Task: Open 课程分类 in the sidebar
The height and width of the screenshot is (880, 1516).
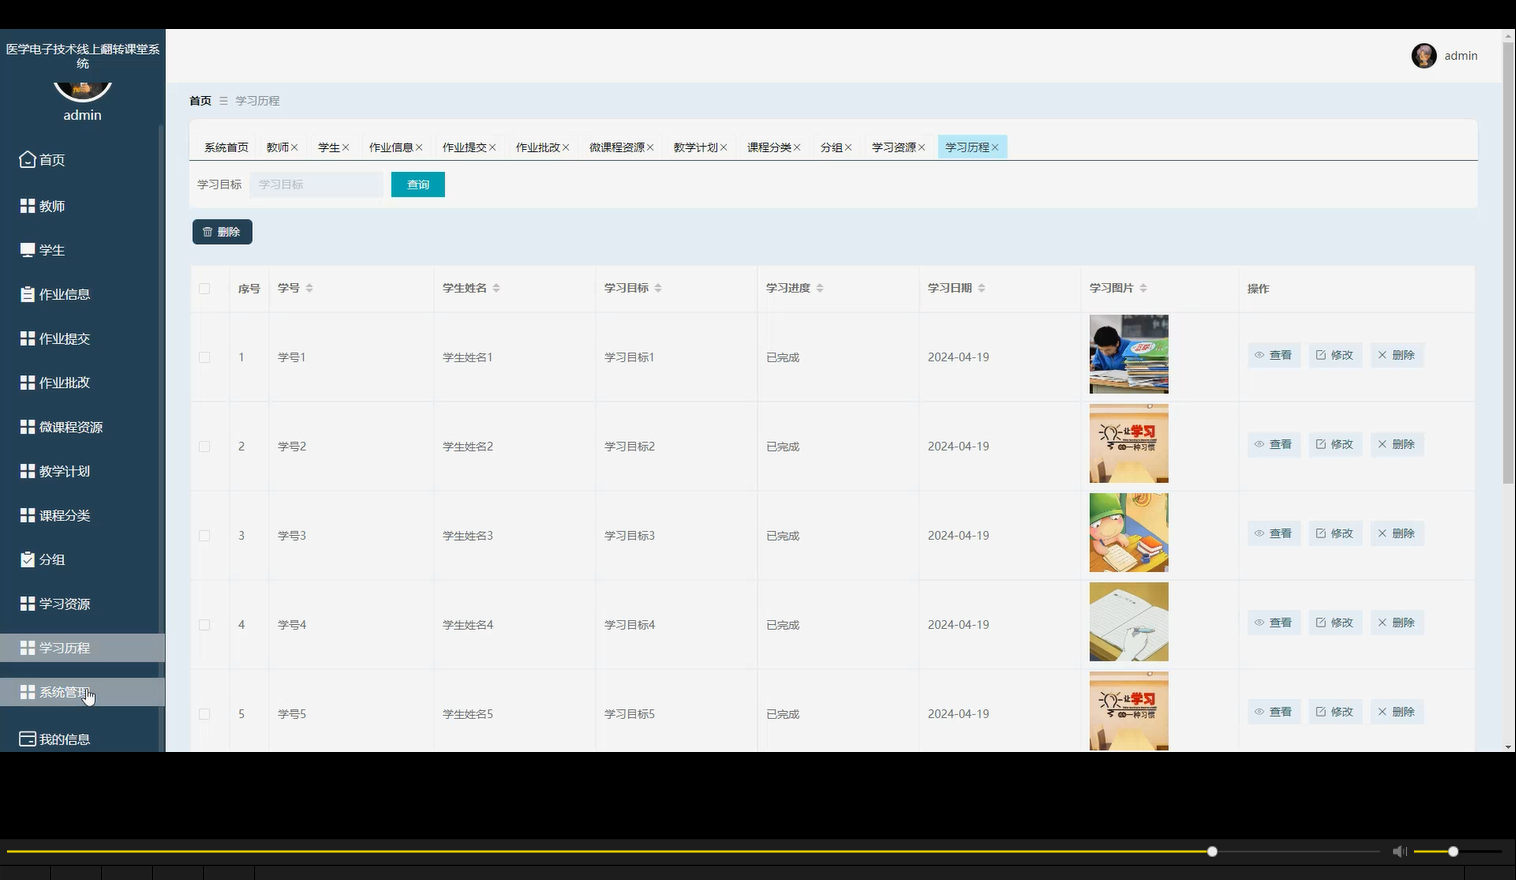Action: coord(82,515)
